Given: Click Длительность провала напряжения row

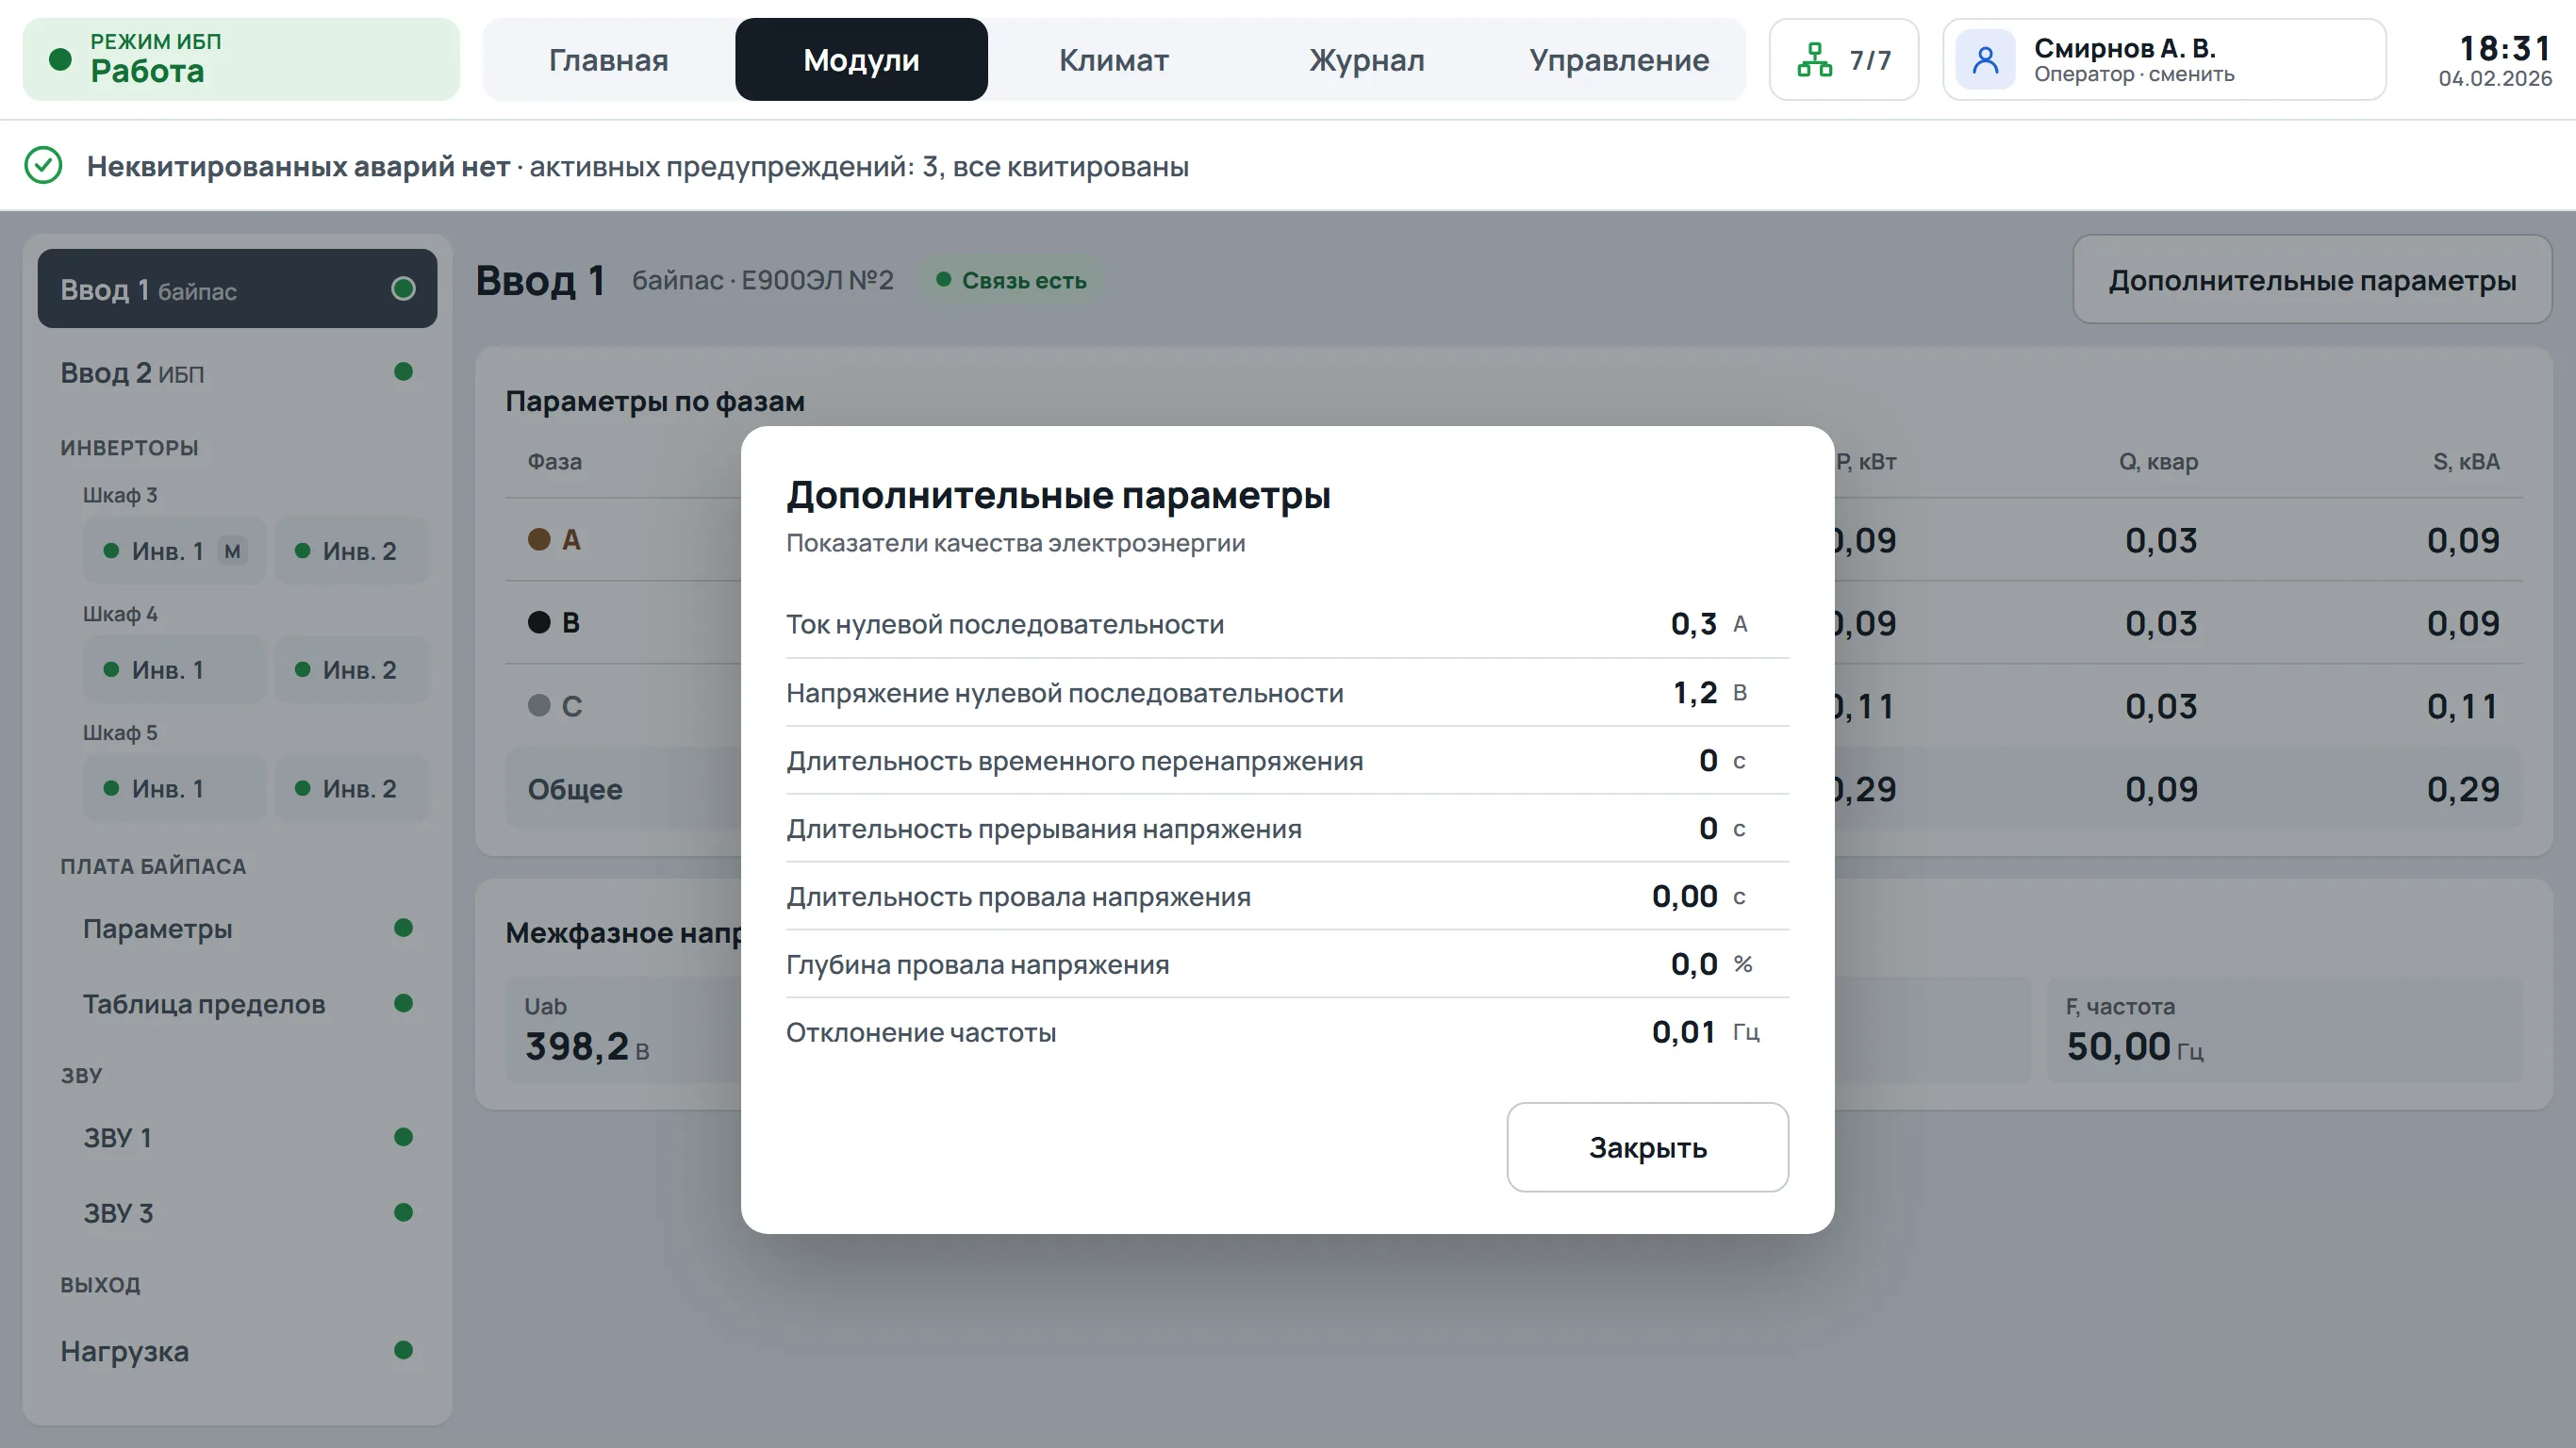Looking at the screenshot, I should coord(1287,896).
